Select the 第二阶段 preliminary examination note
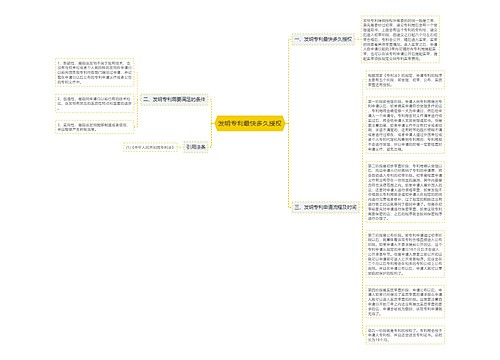This screenshot has height=360, width=500. pos(405,192)
